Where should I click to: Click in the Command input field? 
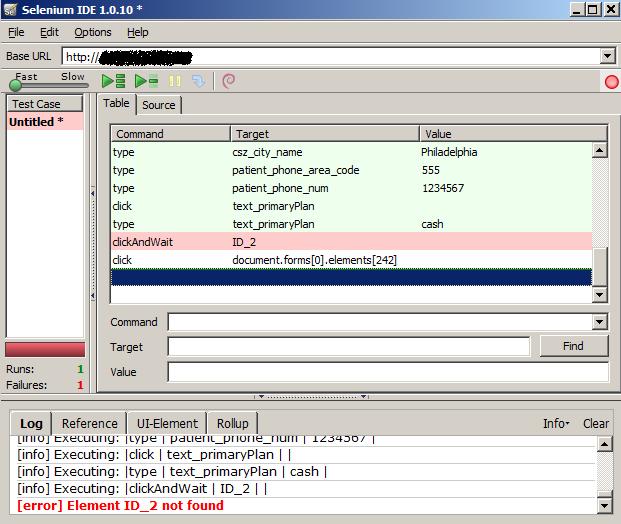[380, 322]
